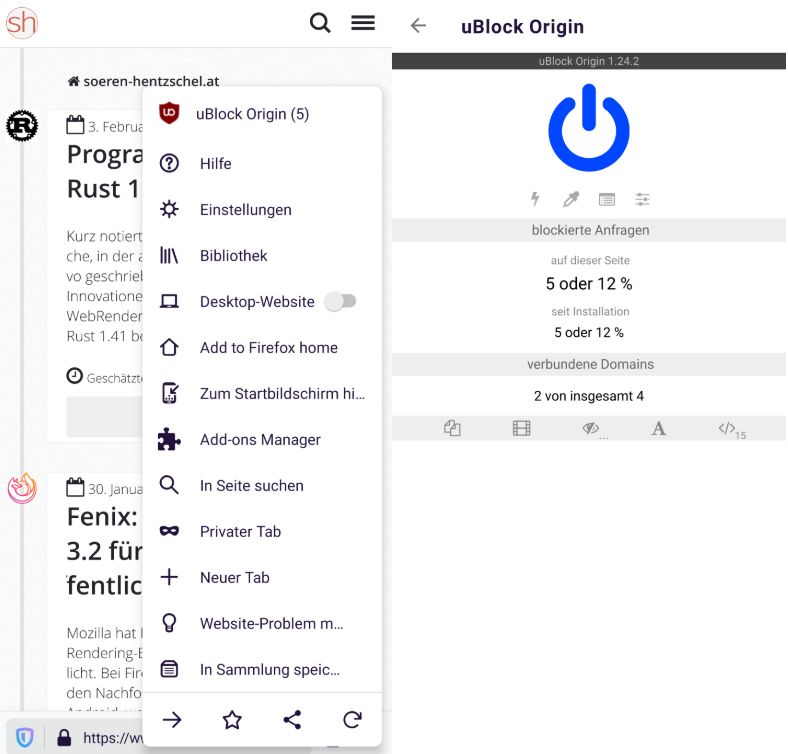
Task: Open the website search magnifier icon
Action: click(x=320, y=23)
